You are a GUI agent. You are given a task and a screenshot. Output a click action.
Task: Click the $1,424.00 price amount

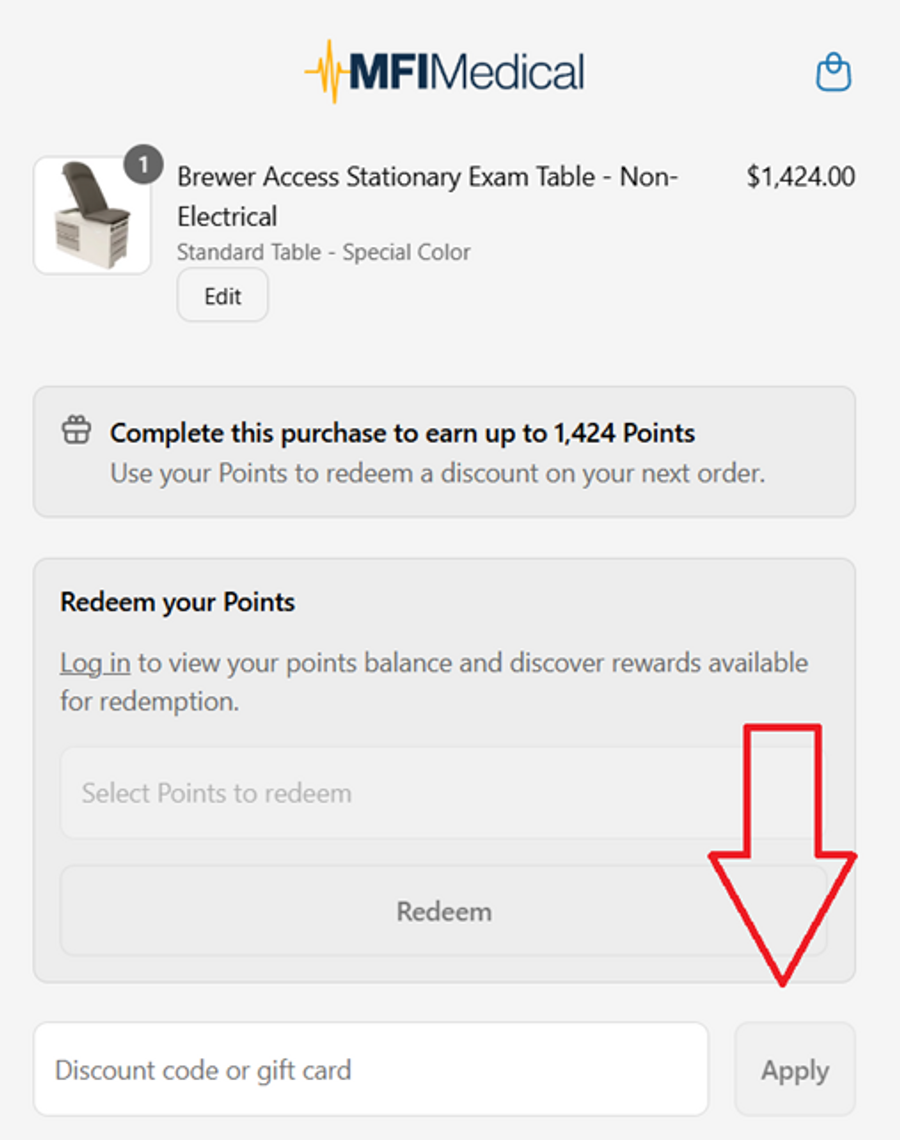tap(800, 177)
